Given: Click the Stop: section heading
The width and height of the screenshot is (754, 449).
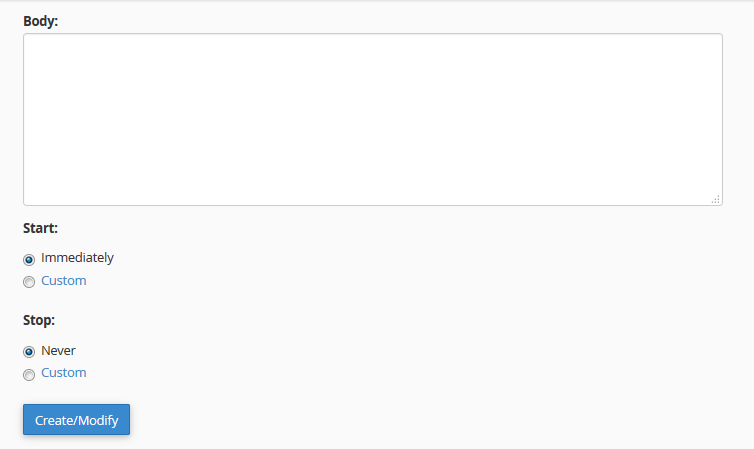Looking at the screenshot, I should (x=39, y=320).
